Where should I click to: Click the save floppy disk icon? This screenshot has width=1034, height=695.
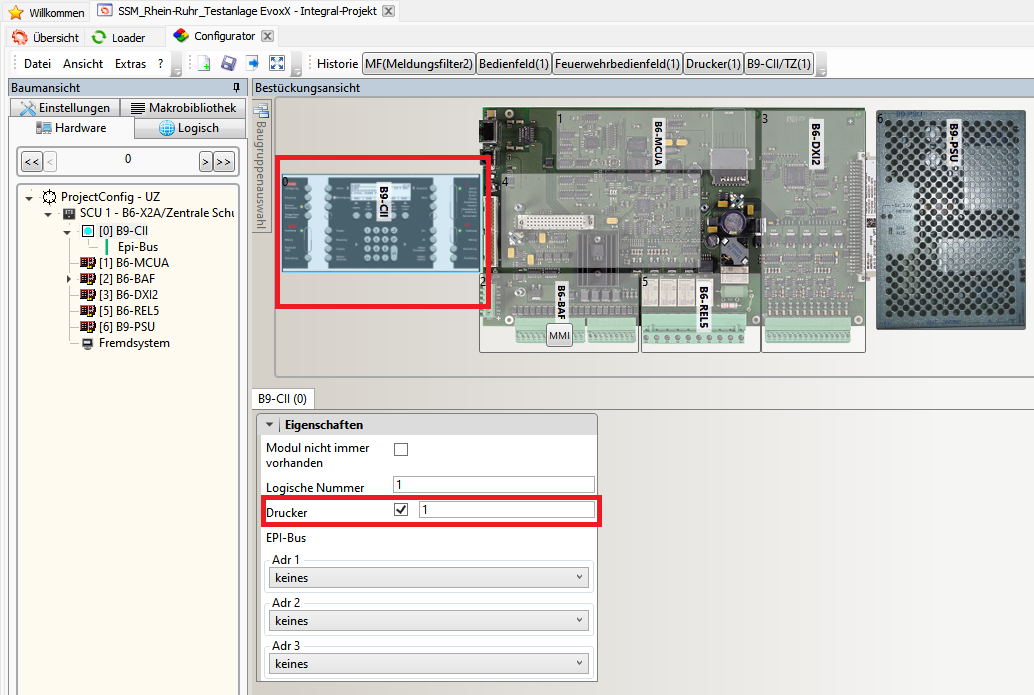228,63
